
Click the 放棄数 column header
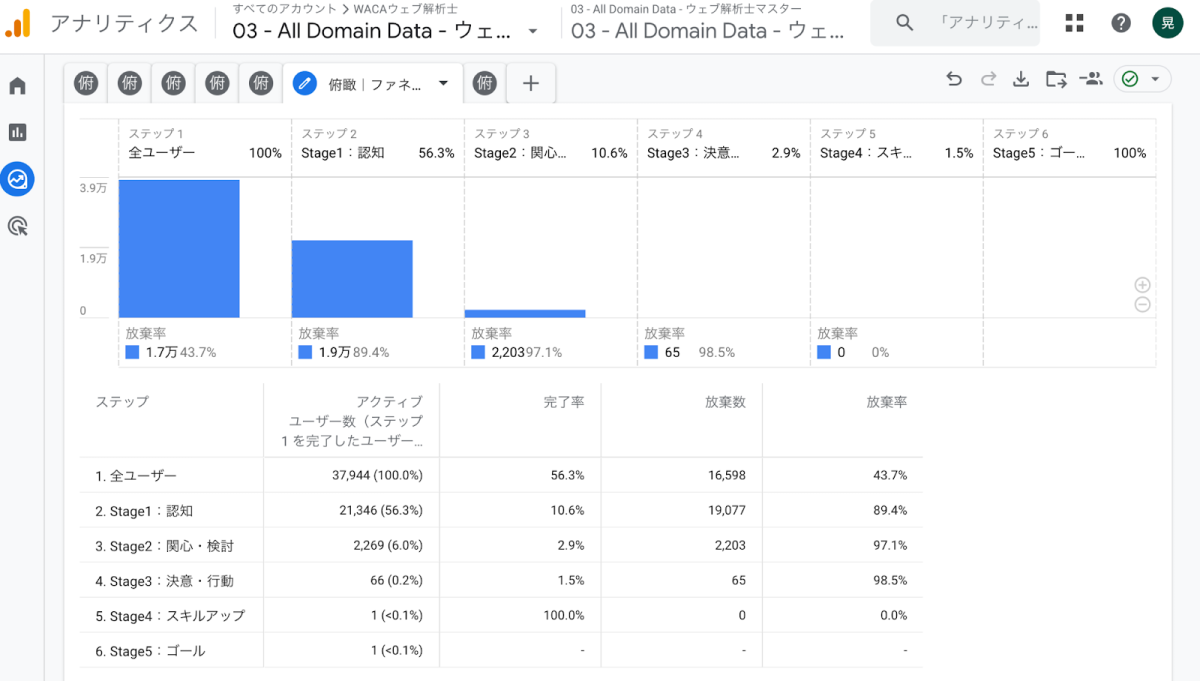tap(725, 402)
